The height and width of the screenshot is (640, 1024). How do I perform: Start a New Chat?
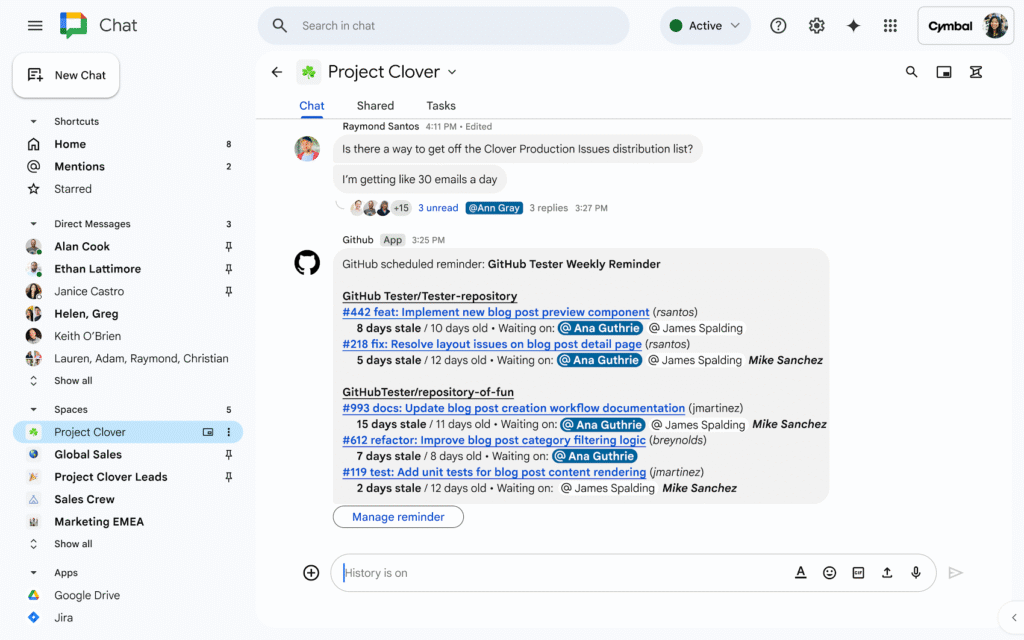pyautogui.click(x=66, y=75)
